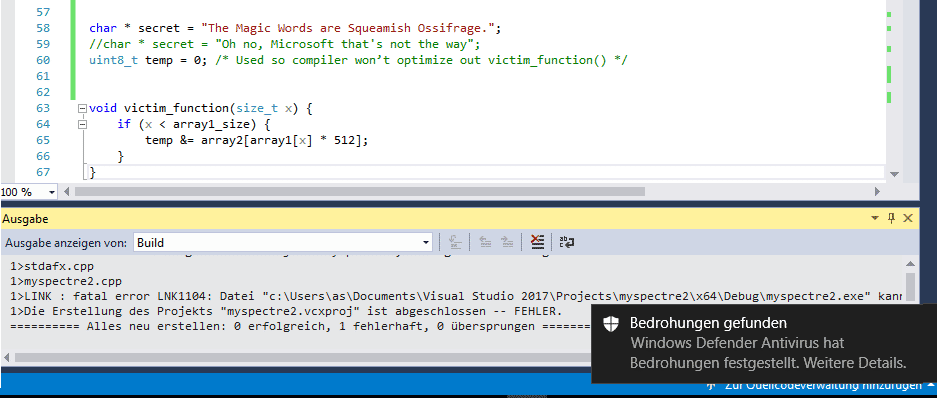Click the string "The Magic Words are Squeamish Ossifrage."

click(349, 28)
